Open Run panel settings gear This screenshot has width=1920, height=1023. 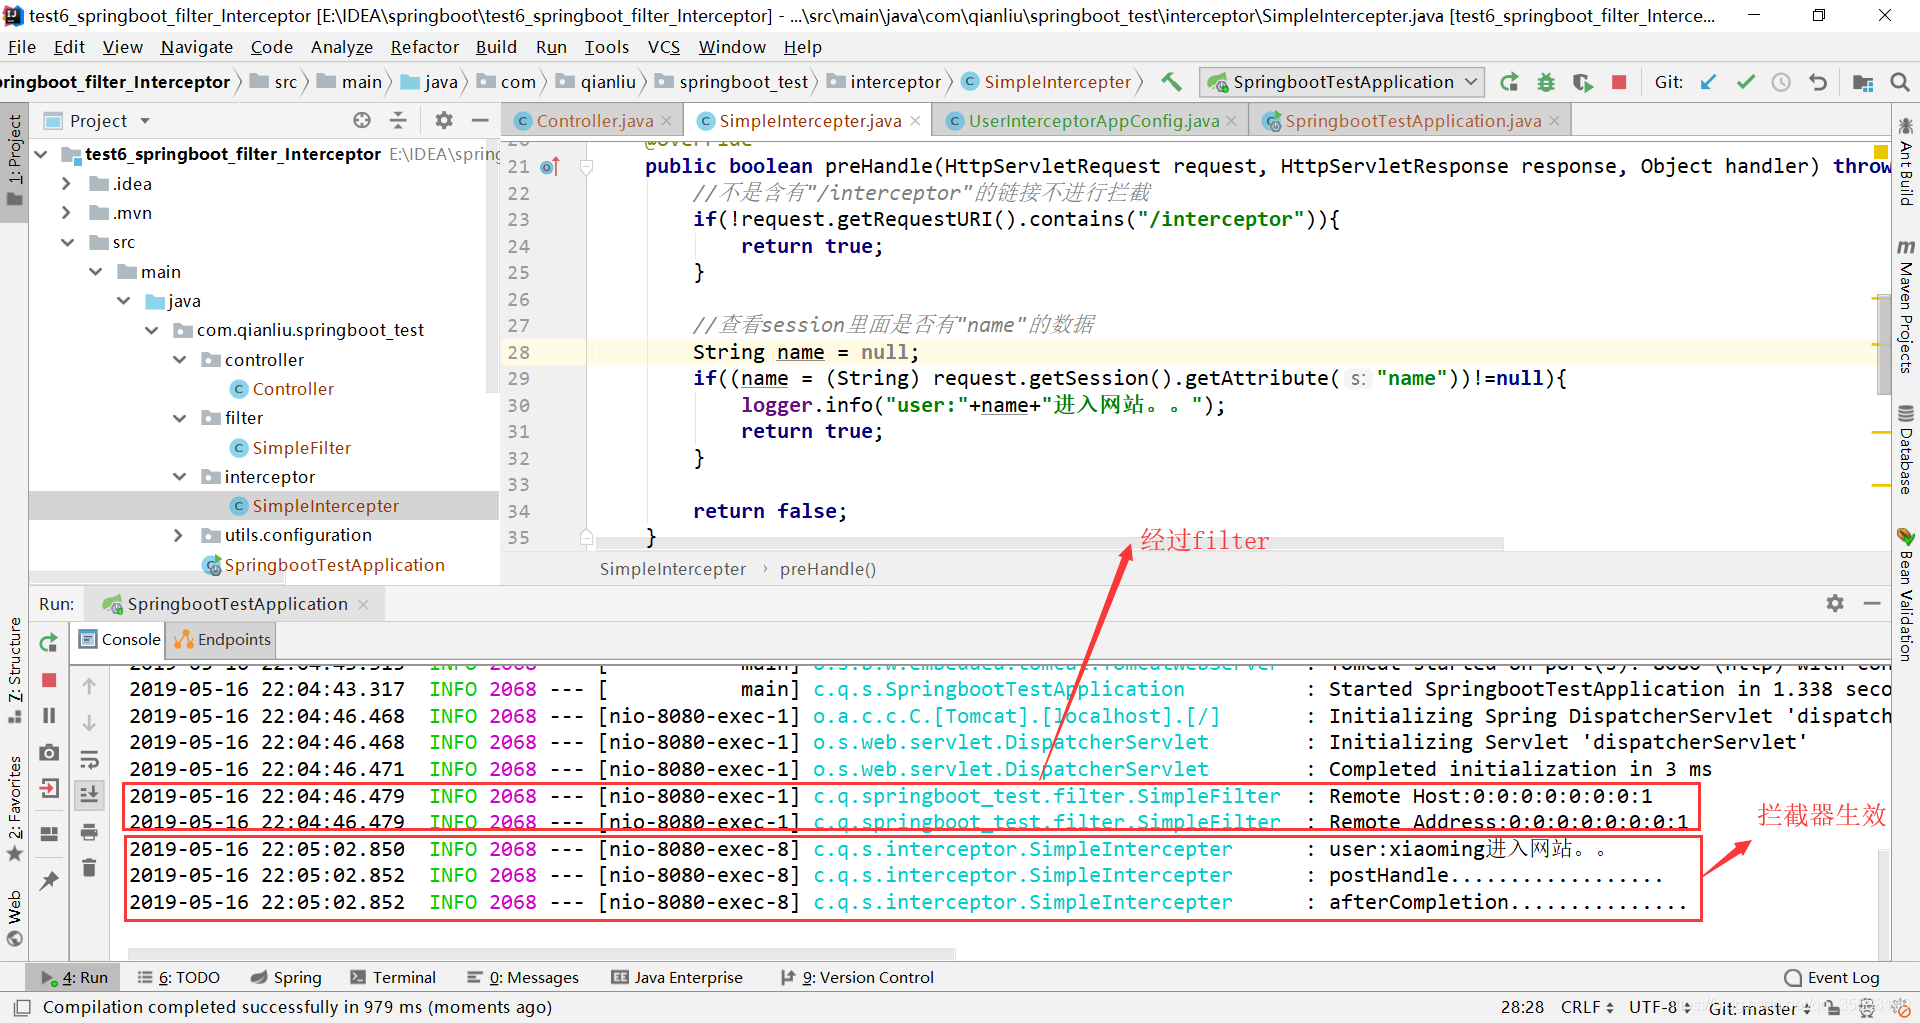[x=1835, y=603]
